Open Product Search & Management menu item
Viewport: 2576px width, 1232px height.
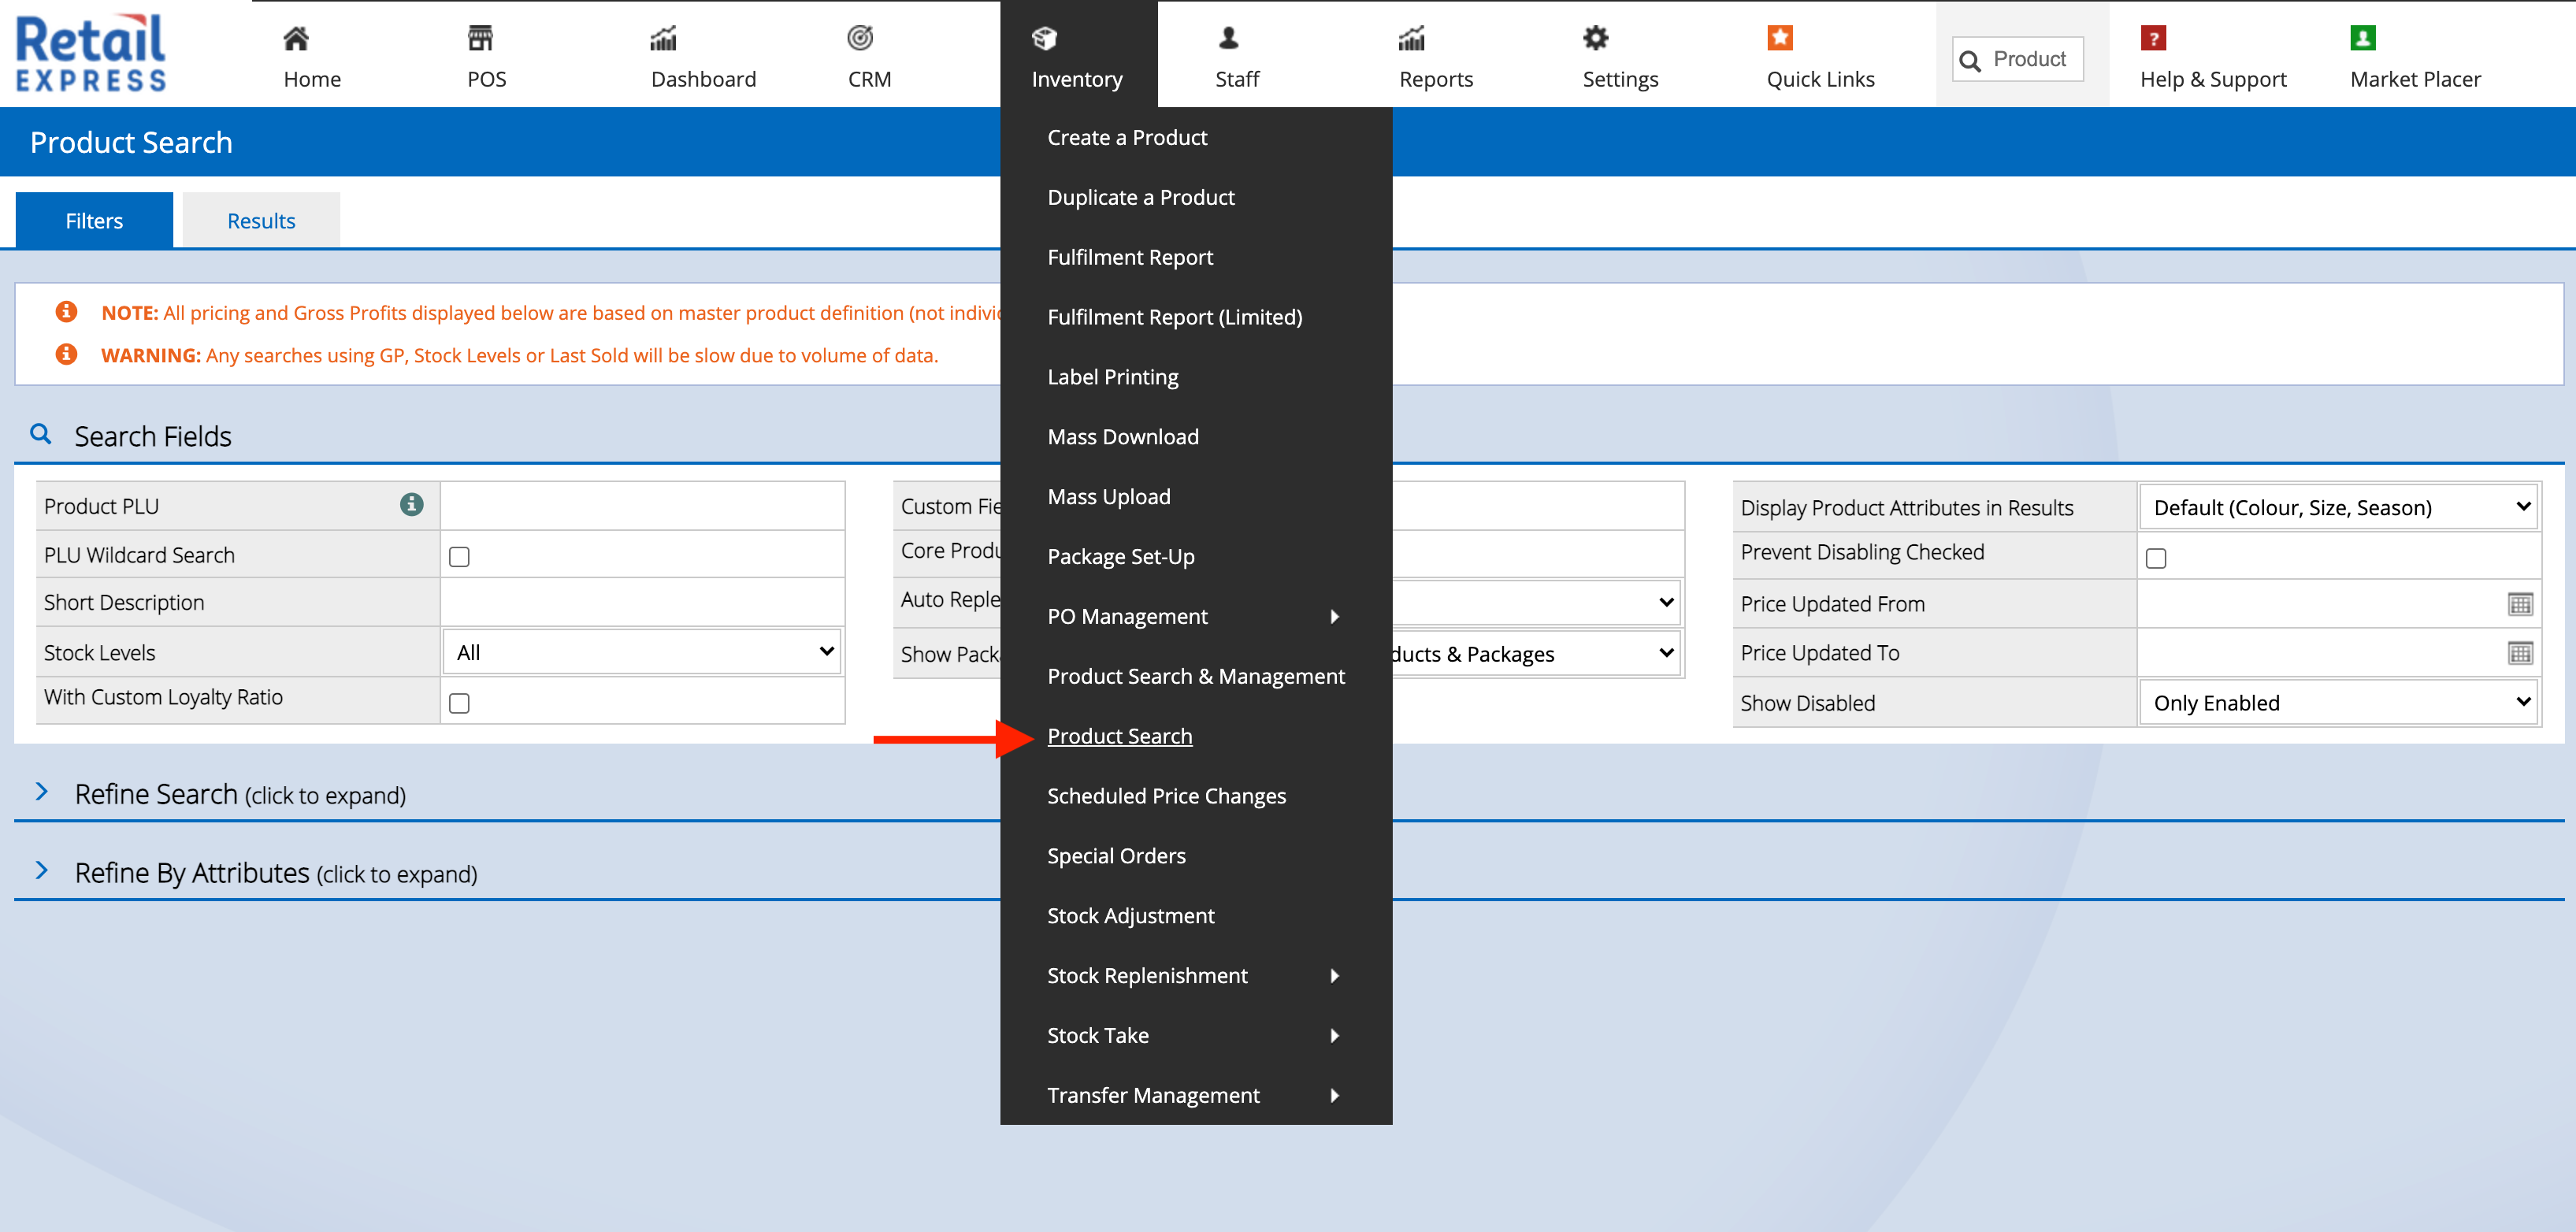coord(1196,676)
